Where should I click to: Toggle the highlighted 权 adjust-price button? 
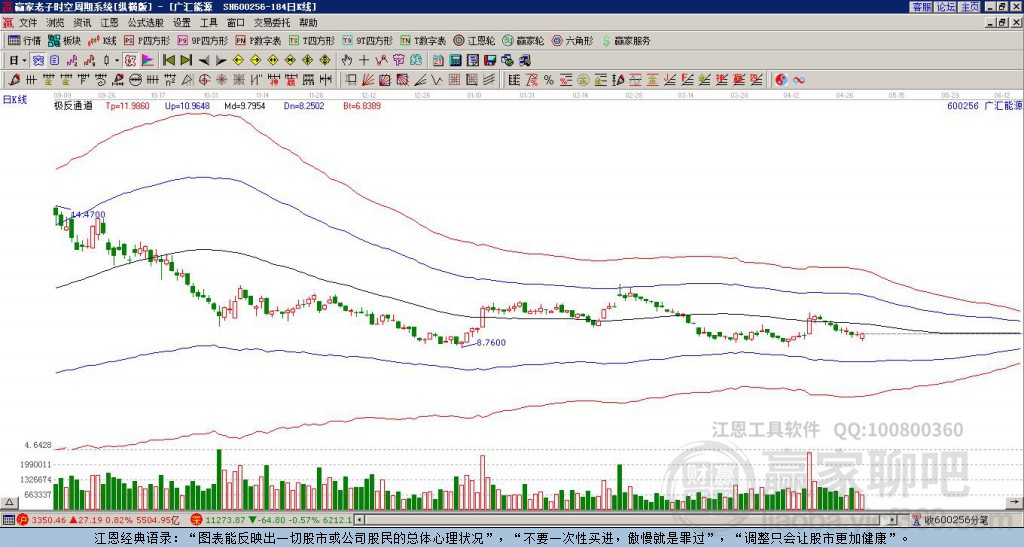pyautogui.click(x=130, y=60)
